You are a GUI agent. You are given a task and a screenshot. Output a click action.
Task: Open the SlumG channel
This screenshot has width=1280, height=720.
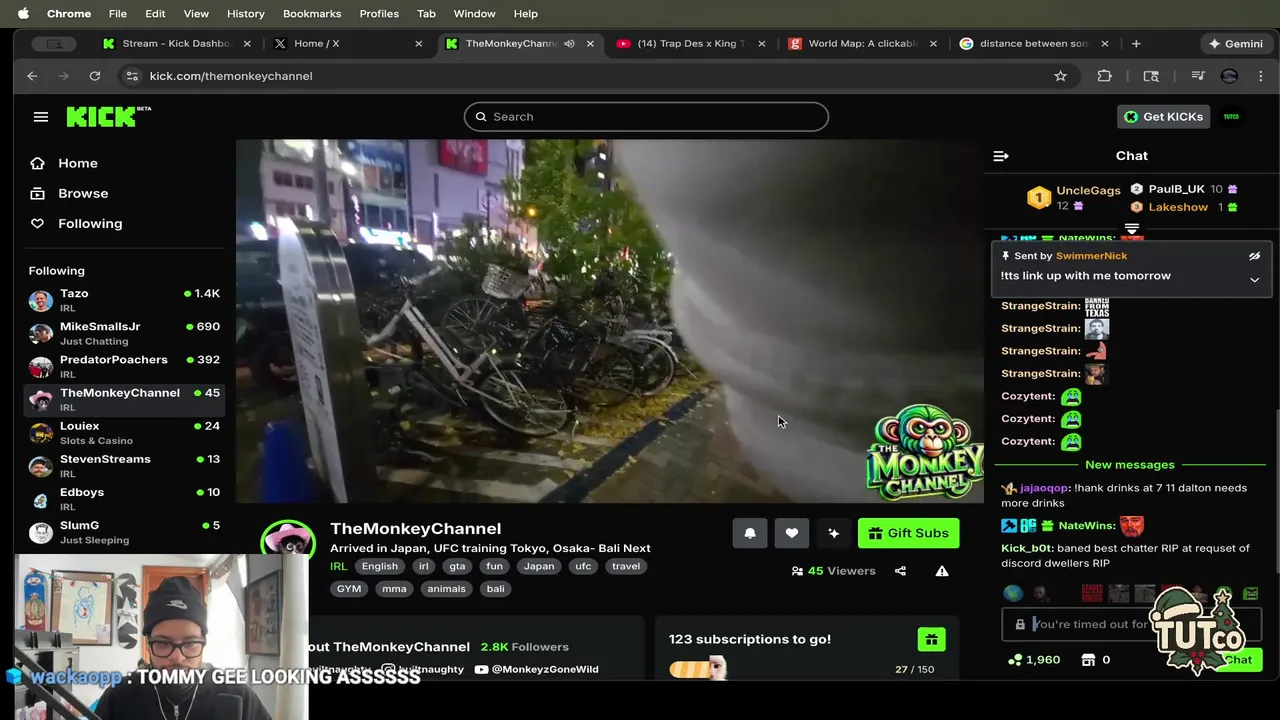tap(124, 531)
